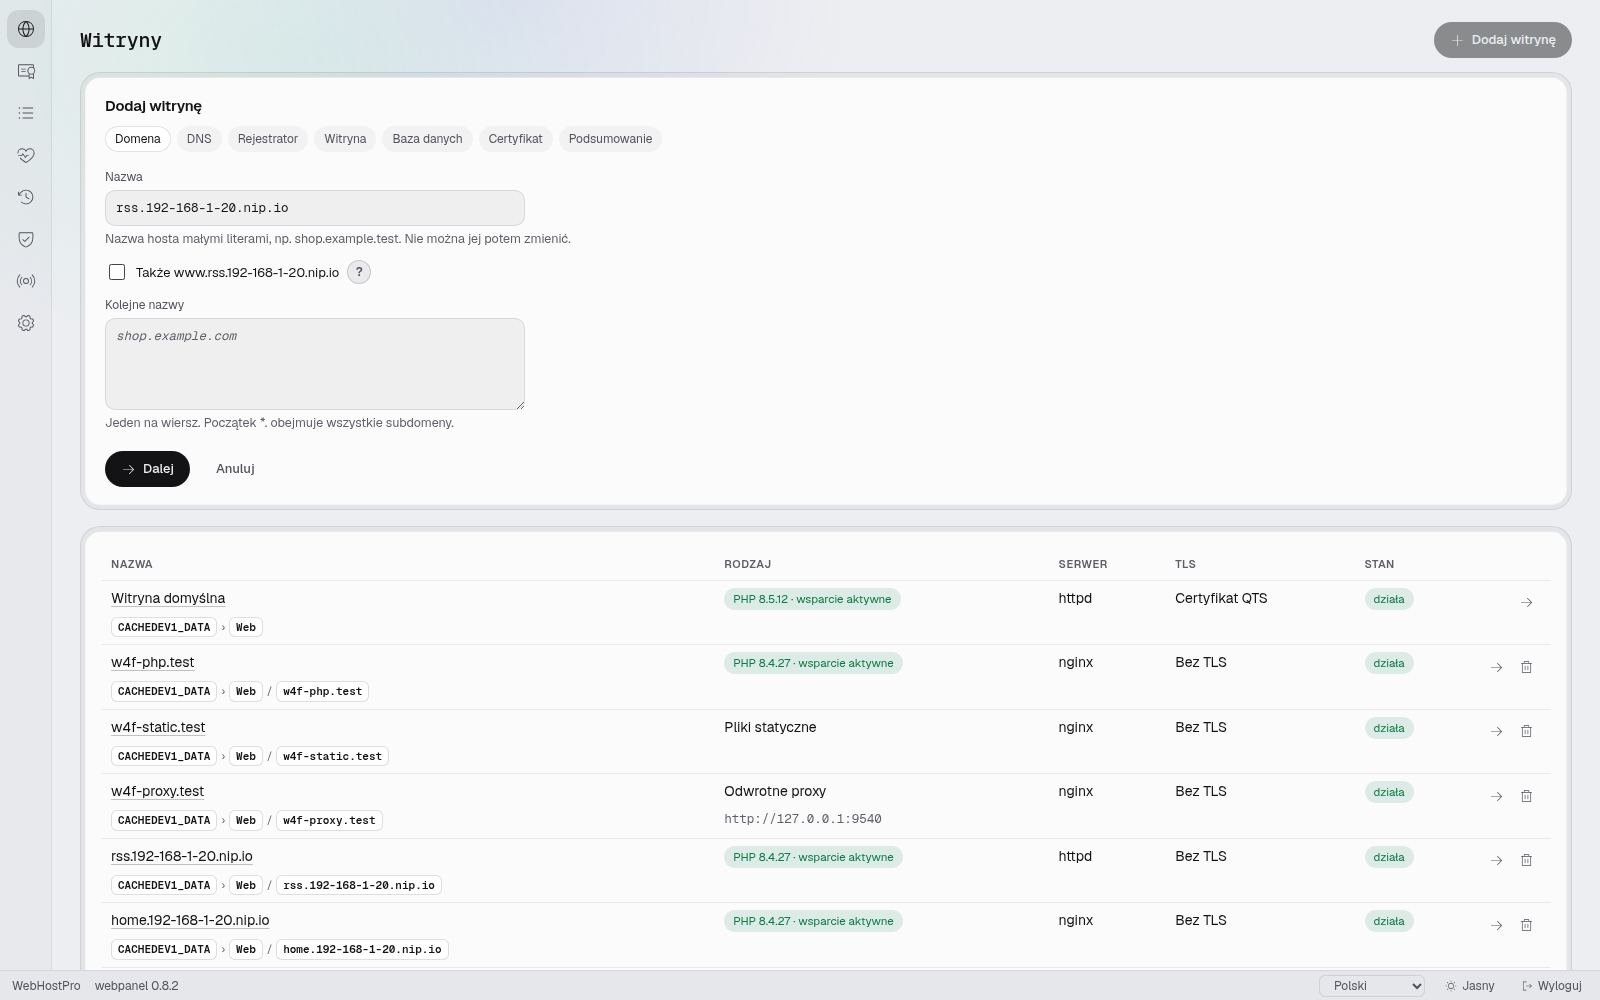Click the http://127.0.0.1:9540 proxy address

803,819
